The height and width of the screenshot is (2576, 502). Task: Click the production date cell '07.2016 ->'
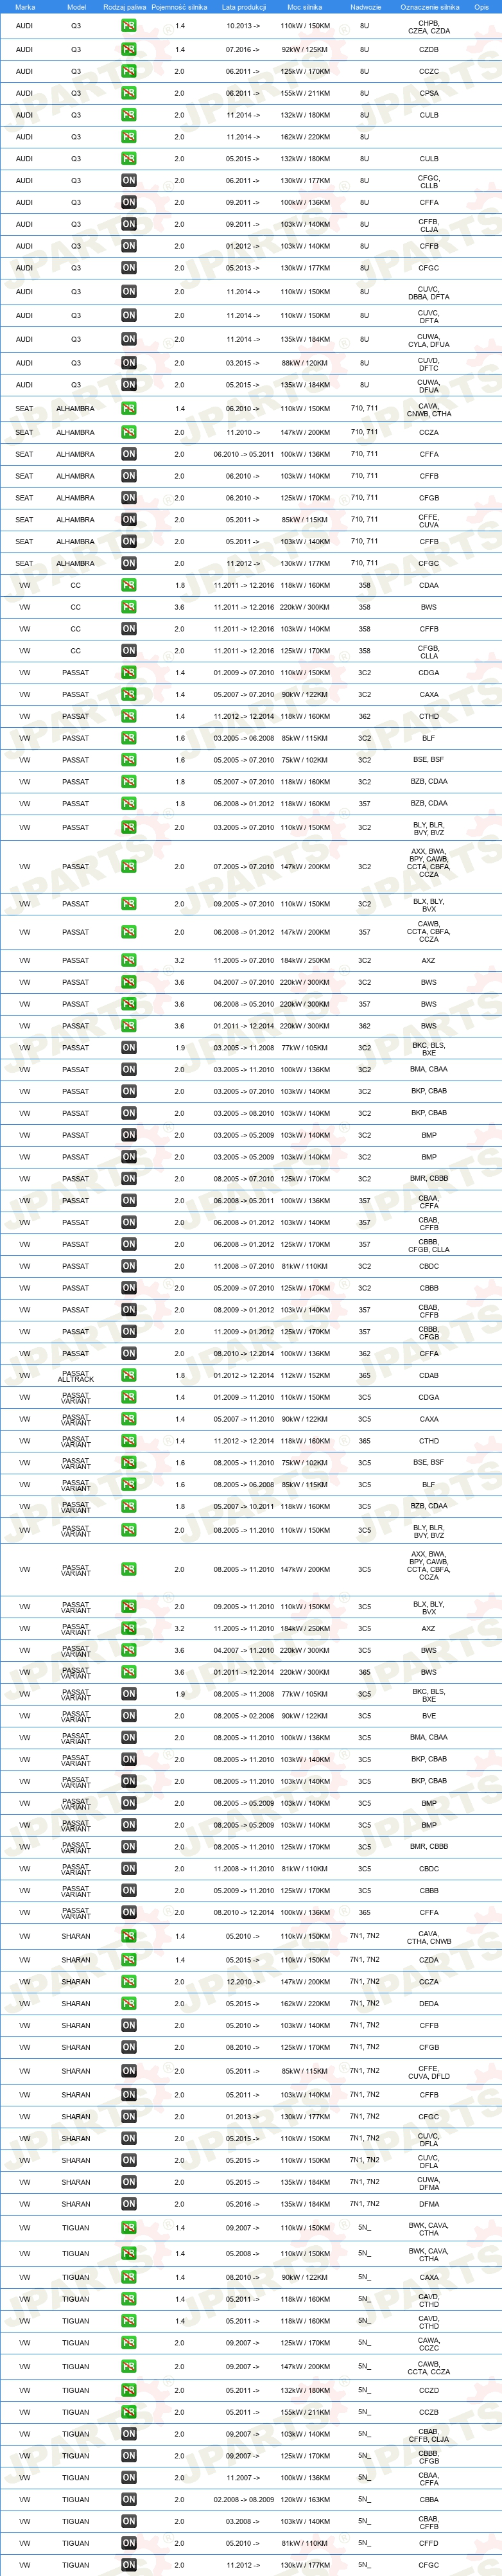pos(242,49)
